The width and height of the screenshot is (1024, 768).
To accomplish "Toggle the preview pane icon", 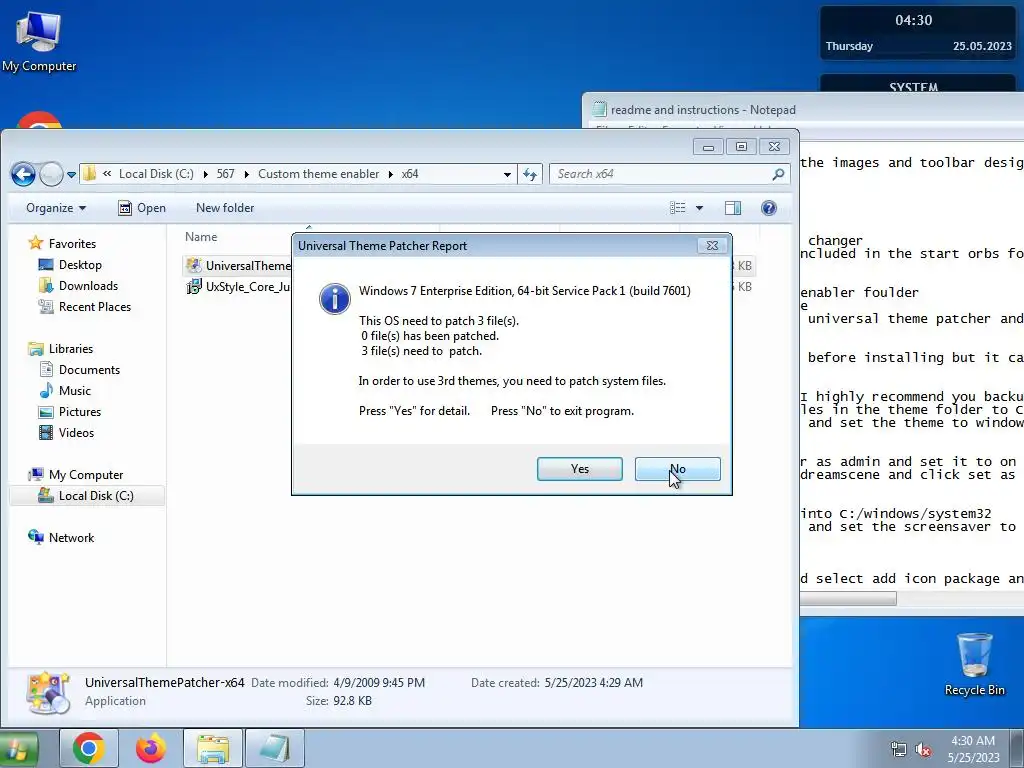I will pyautogui.click(x=733, y=208).
